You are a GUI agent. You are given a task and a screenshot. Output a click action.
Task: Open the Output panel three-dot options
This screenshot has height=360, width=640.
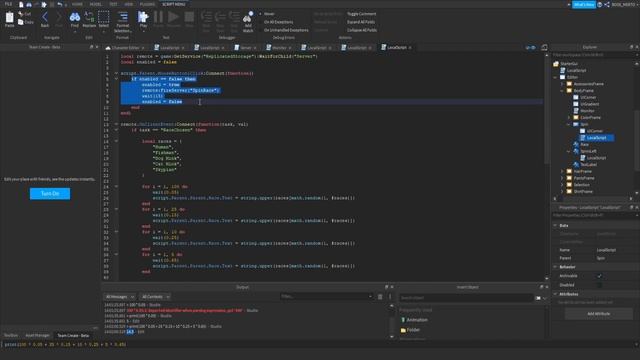[x=390, y=297]
